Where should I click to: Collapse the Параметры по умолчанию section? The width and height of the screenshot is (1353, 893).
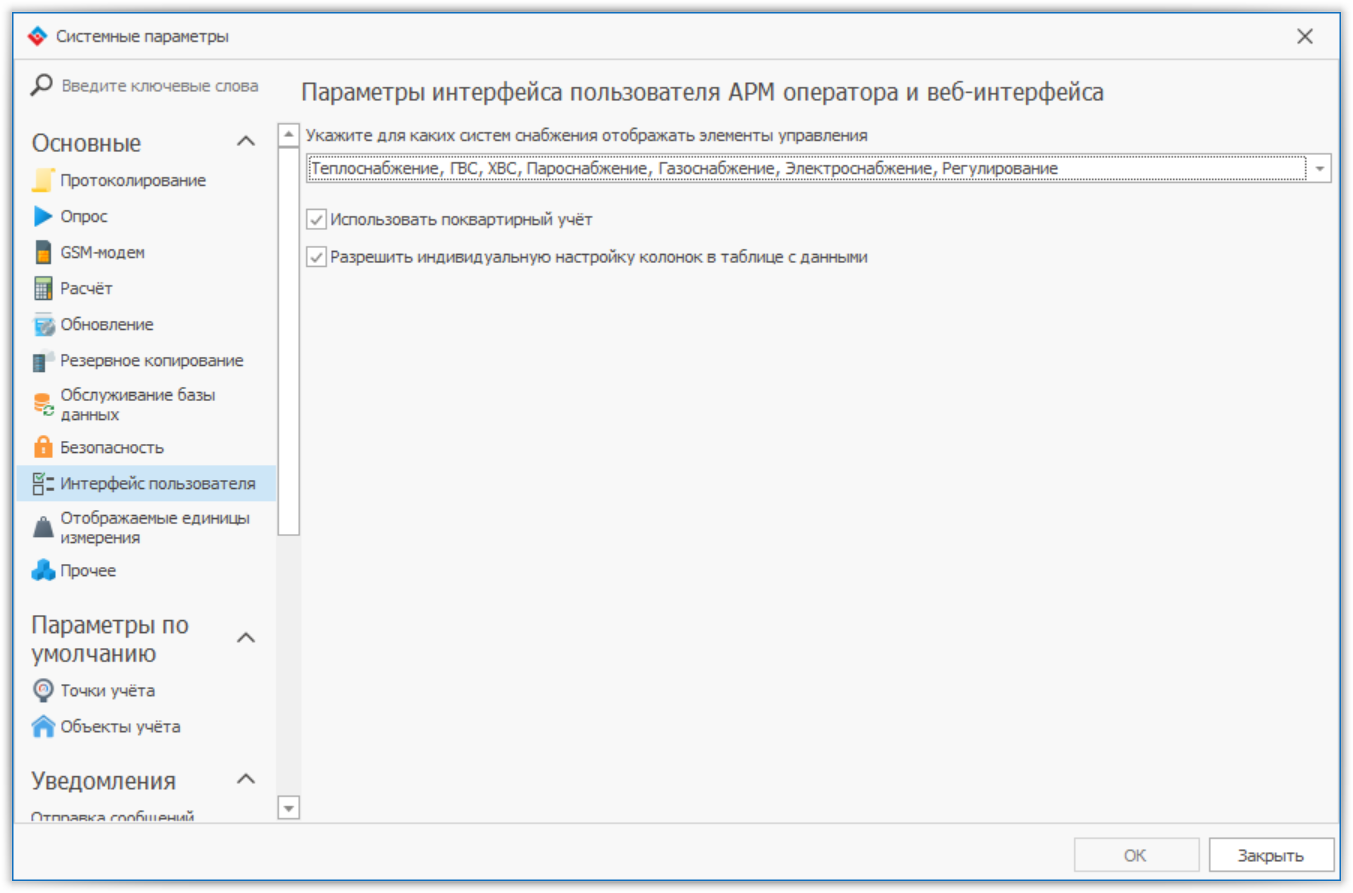click(x=245, y=638)
